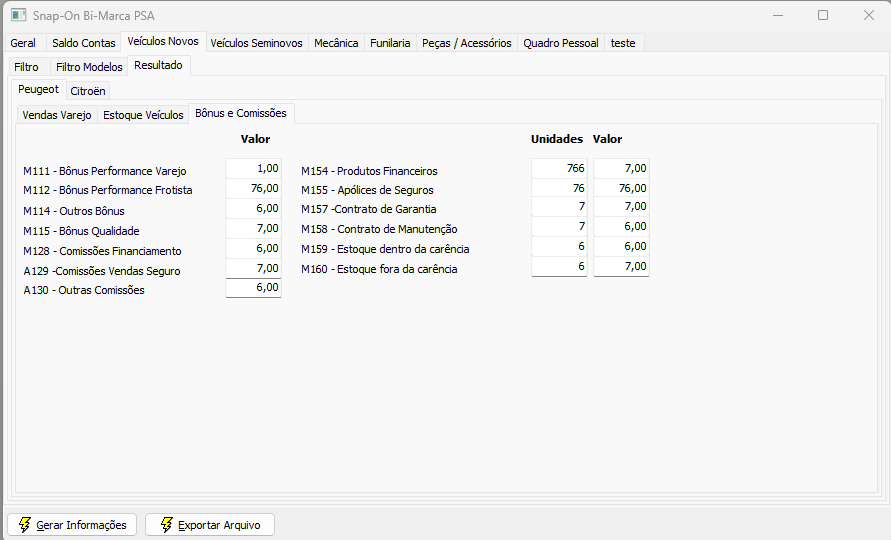Select M155 Apólices de Seguros Valor field
The width and height of the screenshot is (891, 540).
pyautogui.click(x=620, y=189)
